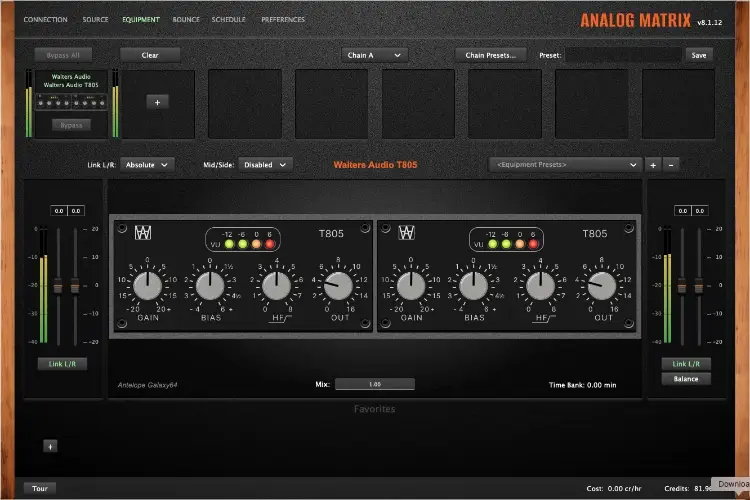This screenshot has width=750, height=500.
Task: Expand the Link L/R Absolute dropdown
Action: [x=148, y=164]
